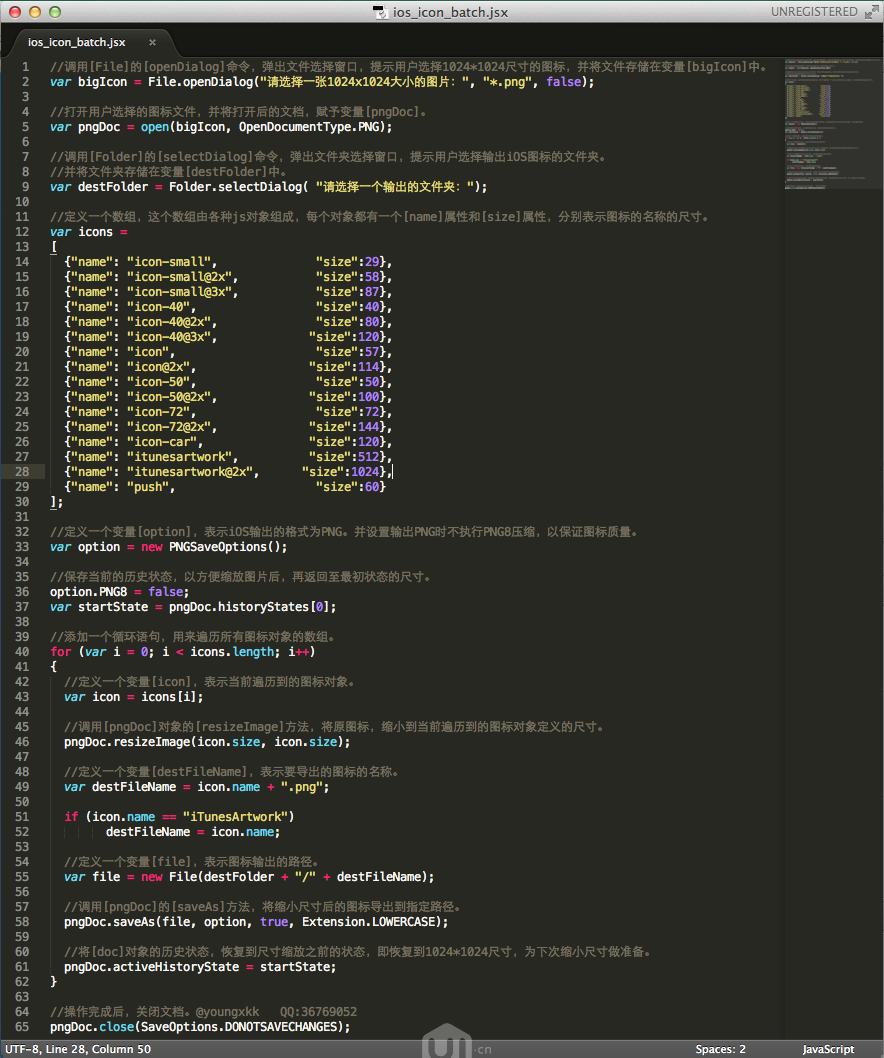Click the comment with QQ:36769052
Image resolution: width=884 pixels, height=1058 pixels.
[x=204, y=1012]
